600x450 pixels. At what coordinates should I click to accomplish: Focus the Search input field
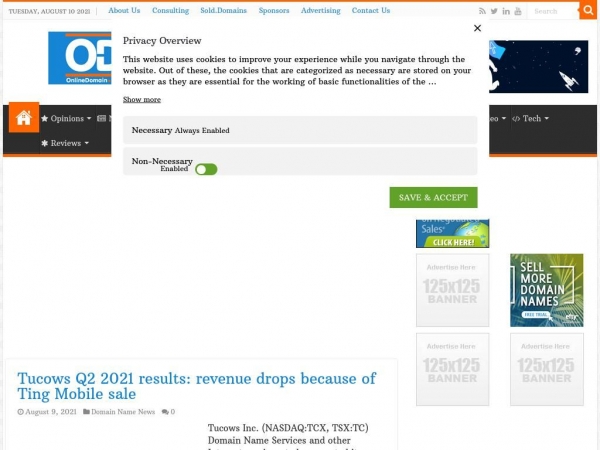tap(553, 11)
